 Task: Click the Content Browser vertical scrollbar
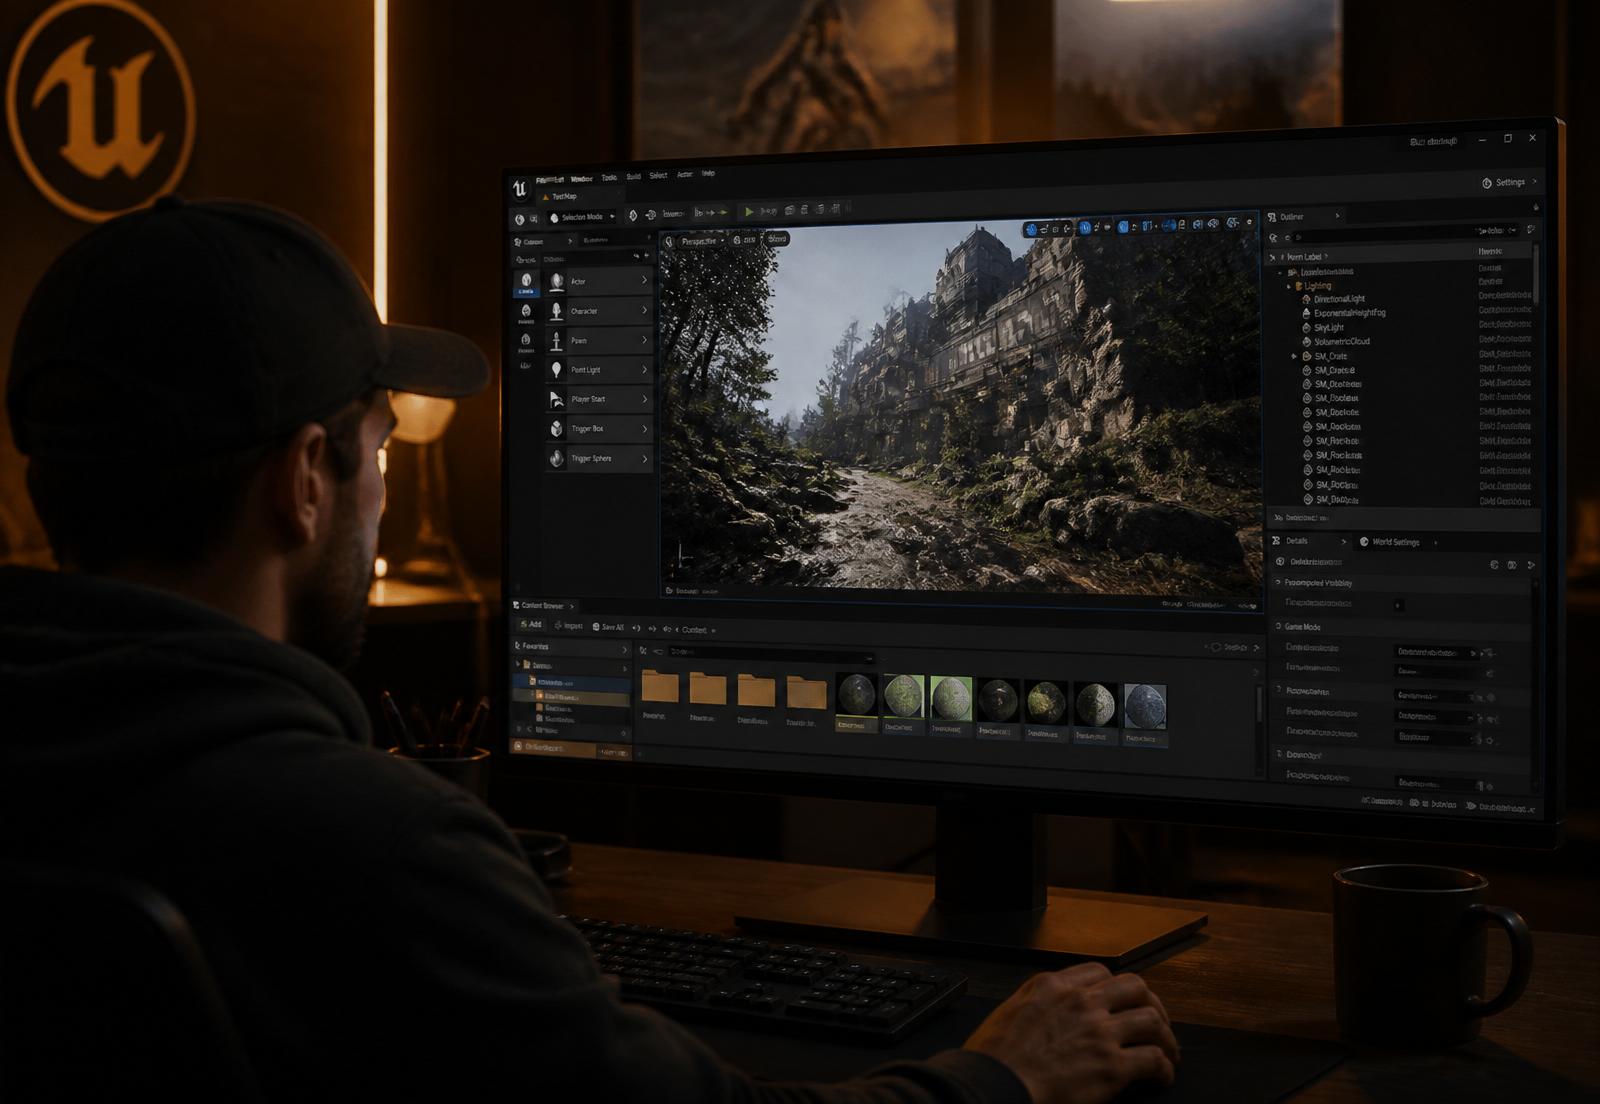(1259, 703)
